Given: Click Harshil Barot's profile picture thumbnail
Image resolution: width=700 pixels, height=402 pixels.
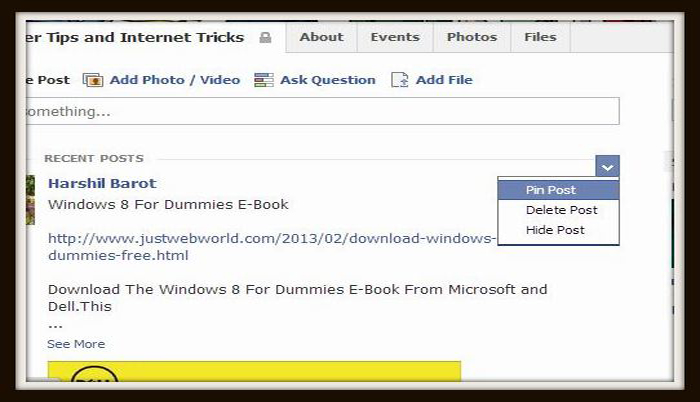Looking at the screenshot, I should tap(30, 200).
